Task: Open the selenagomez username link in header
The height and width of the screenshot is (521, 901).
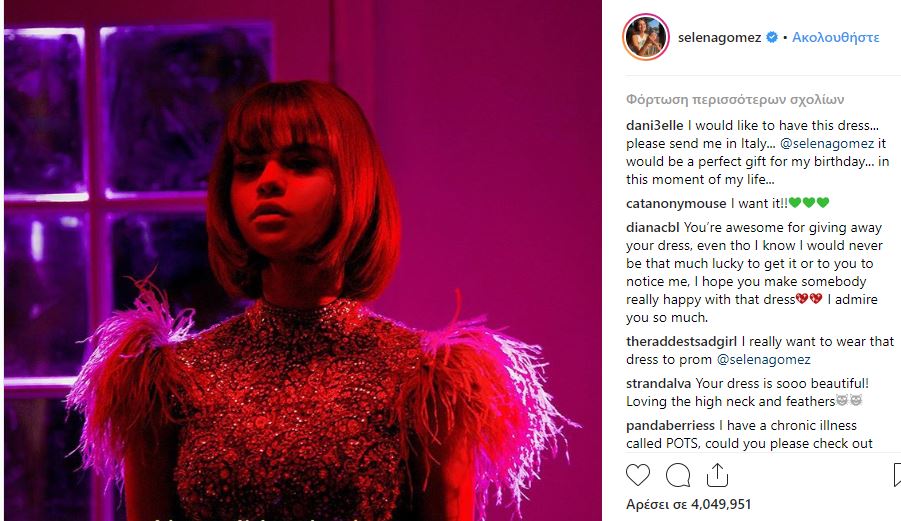Action: [x=719, y=37]
